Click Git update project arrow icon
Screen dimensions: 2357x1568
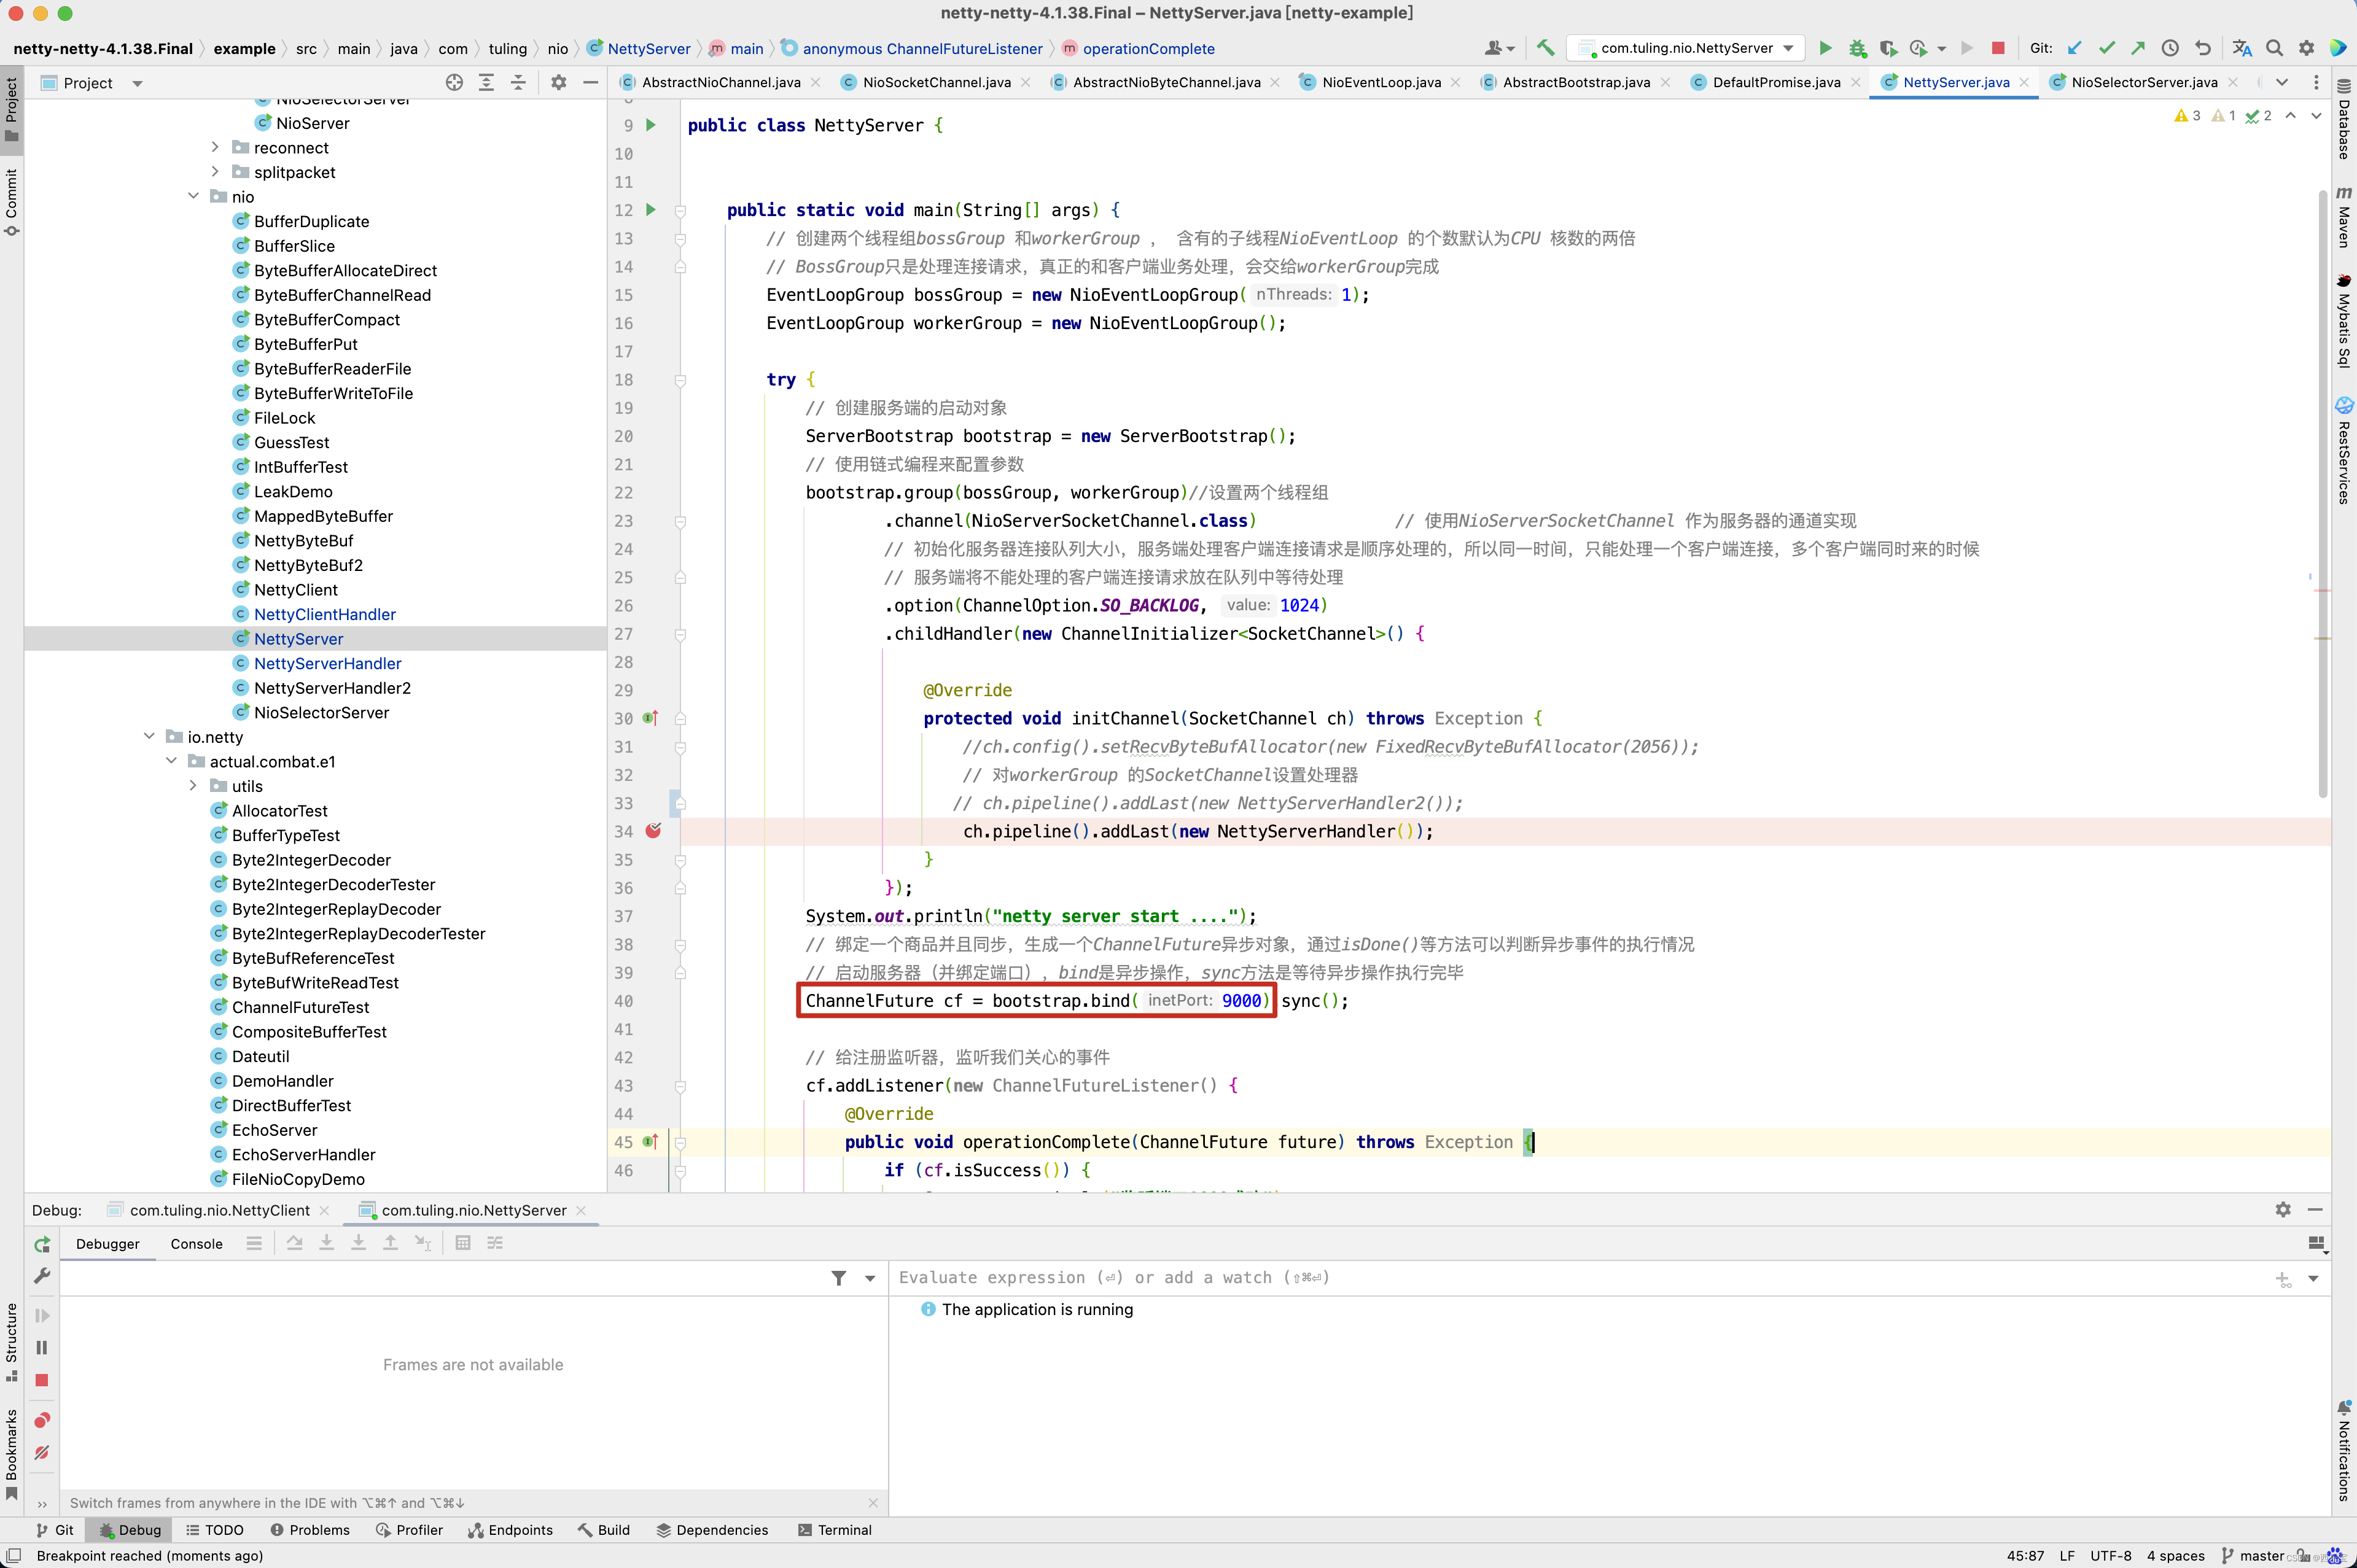click(2075, 48)
